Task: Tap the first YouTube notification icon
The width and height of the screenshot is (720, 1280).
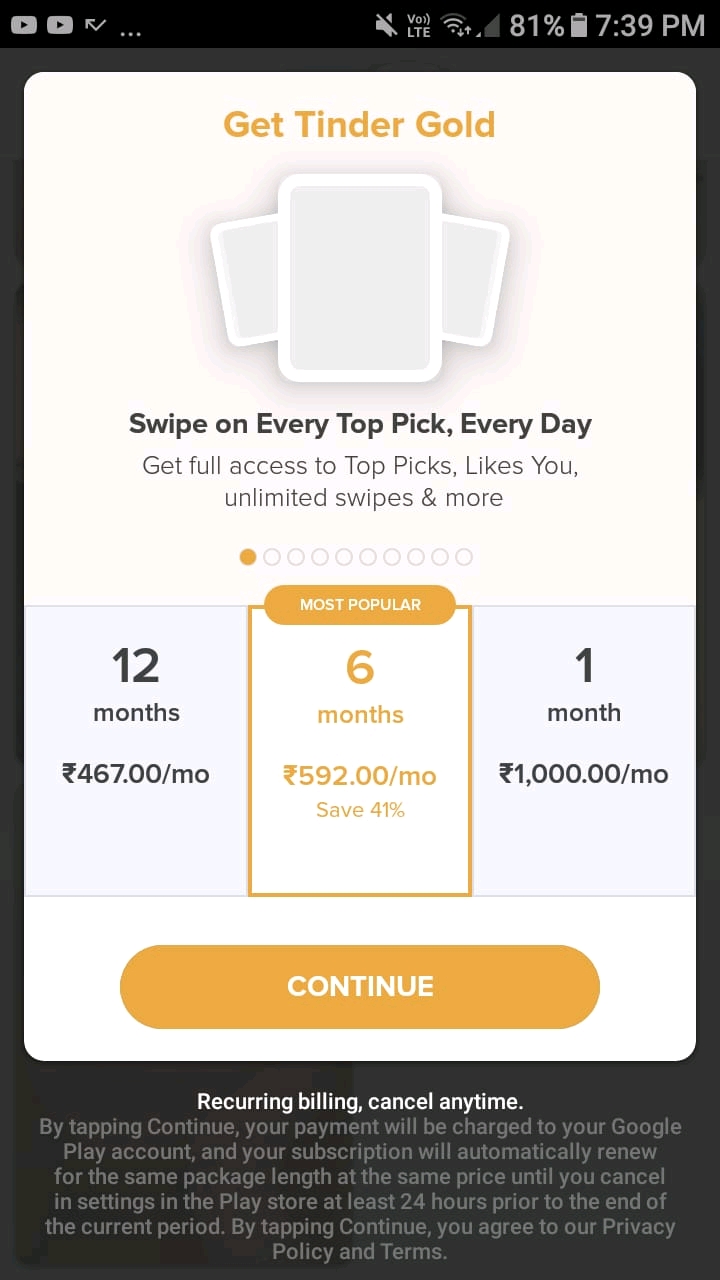Action: 24,25
